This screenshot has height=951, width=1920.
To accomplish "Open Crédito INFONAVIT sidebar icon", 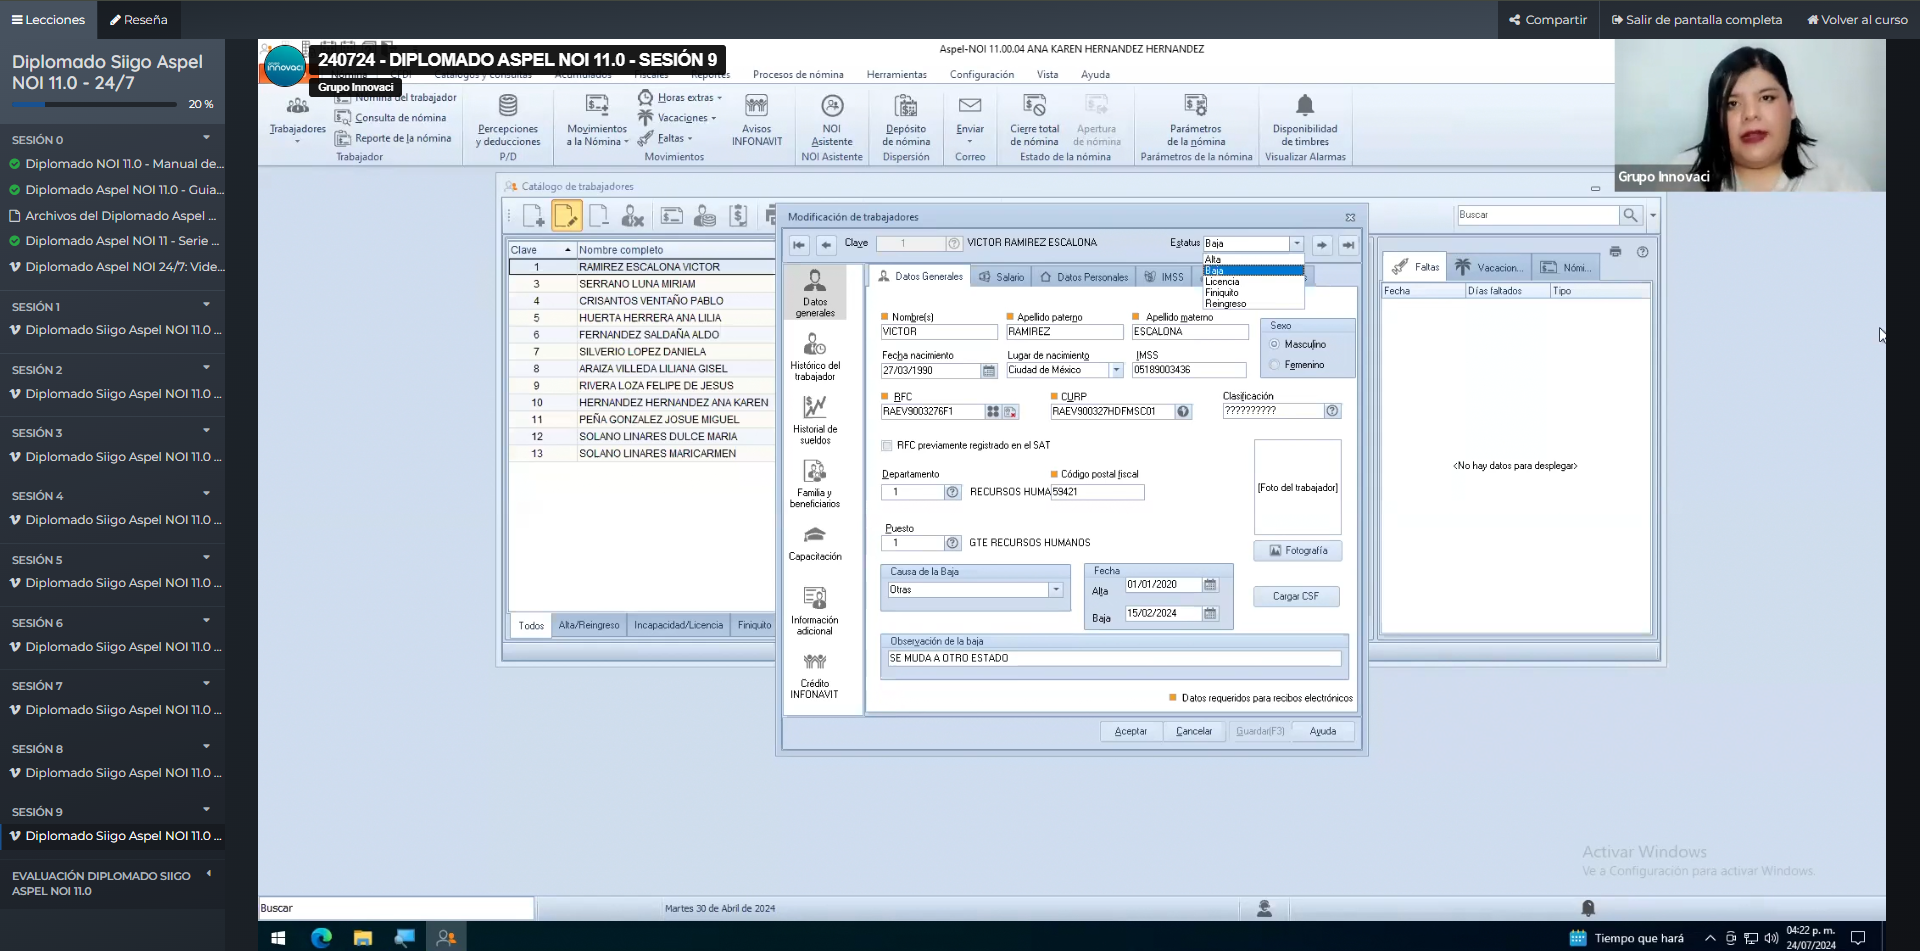I will [x=815, y=663].
